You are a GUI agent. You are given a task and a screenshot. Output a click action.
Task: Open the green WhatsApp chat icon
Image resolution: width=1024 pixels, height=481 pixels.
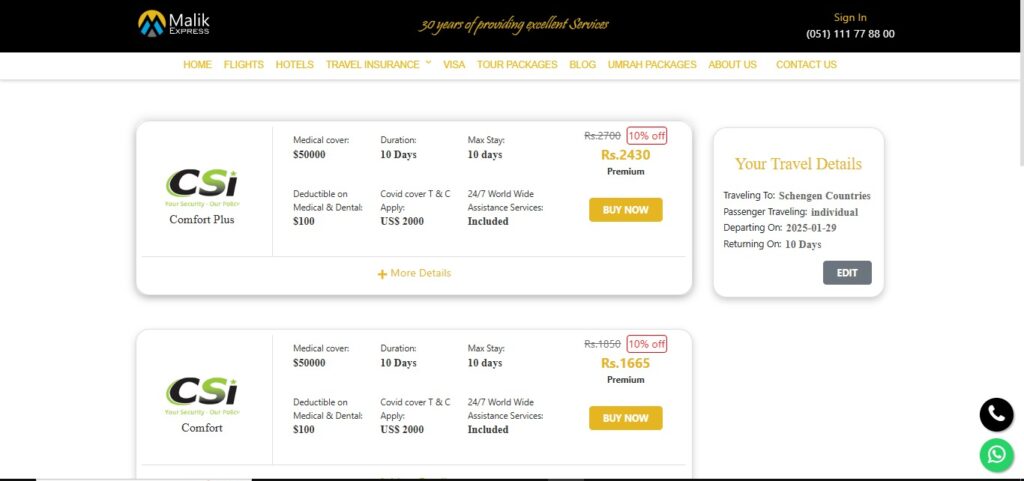[996, 456]
